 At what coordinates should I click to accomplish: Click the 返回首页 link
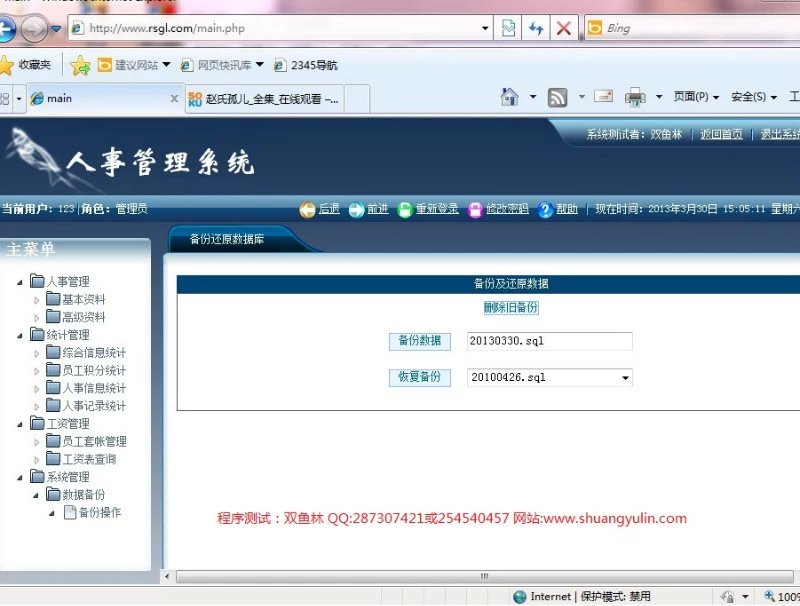click(721, 134)
